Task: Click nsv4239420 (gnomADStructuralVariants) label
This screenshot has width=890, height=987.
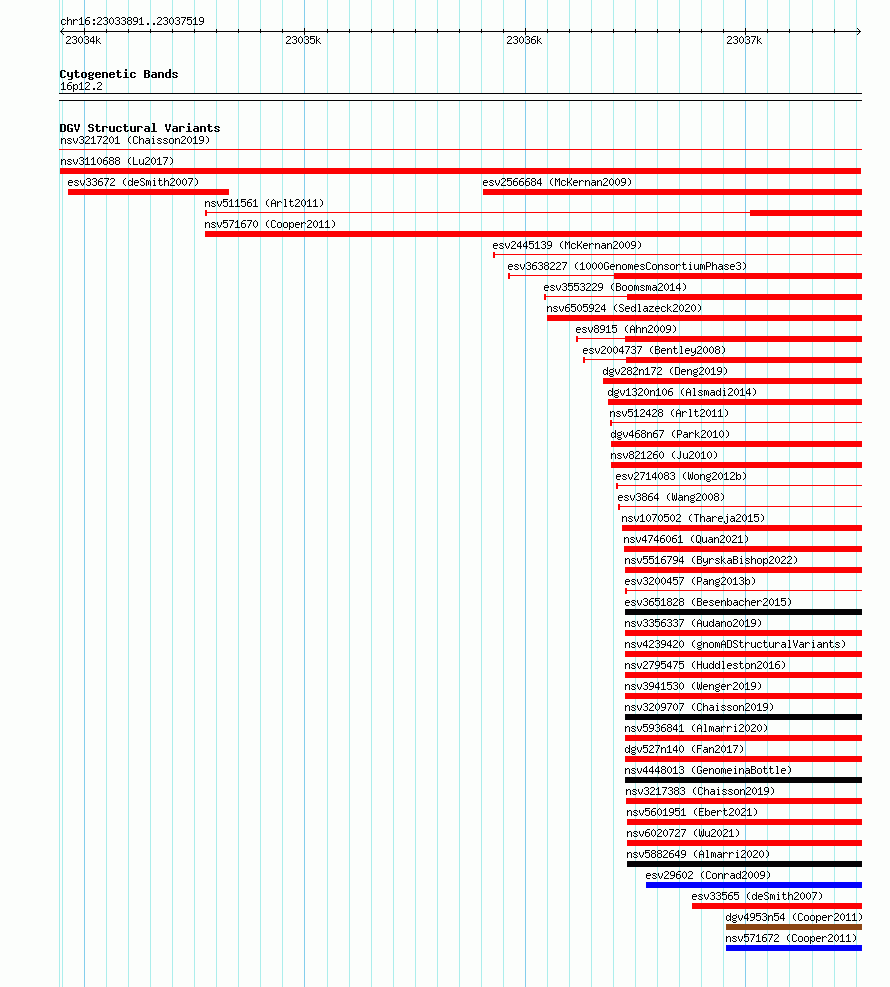Action: [x=735, y=645]
